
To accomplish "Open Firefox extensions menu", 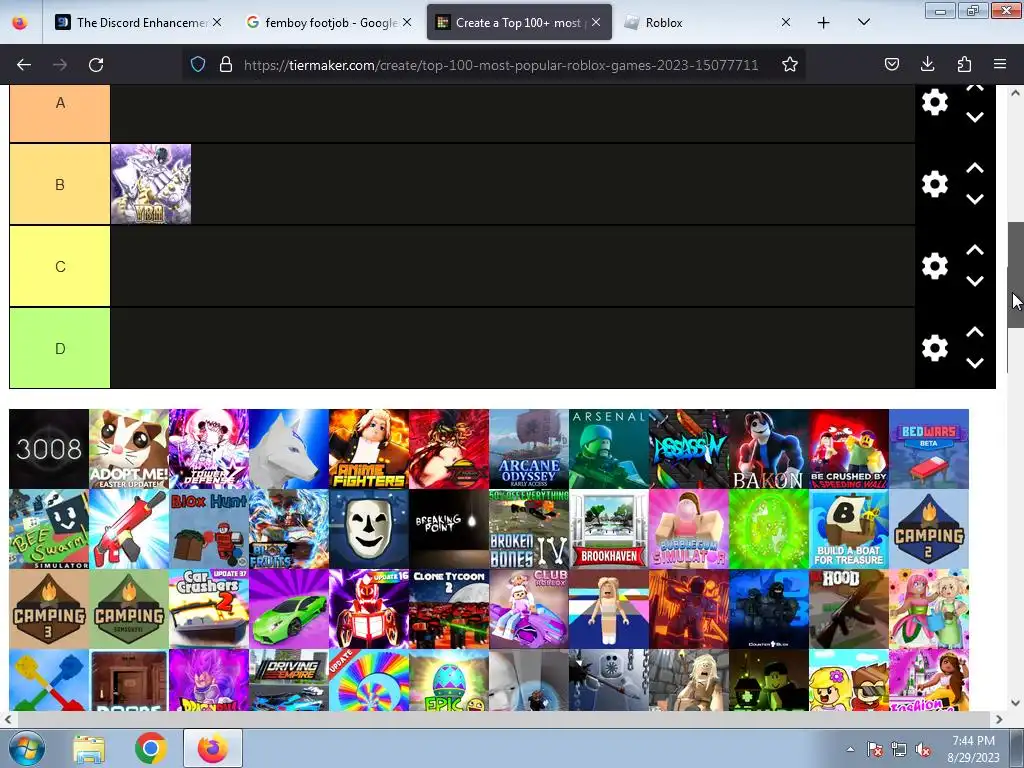I will pyautogui.click(x=964, y=64).
